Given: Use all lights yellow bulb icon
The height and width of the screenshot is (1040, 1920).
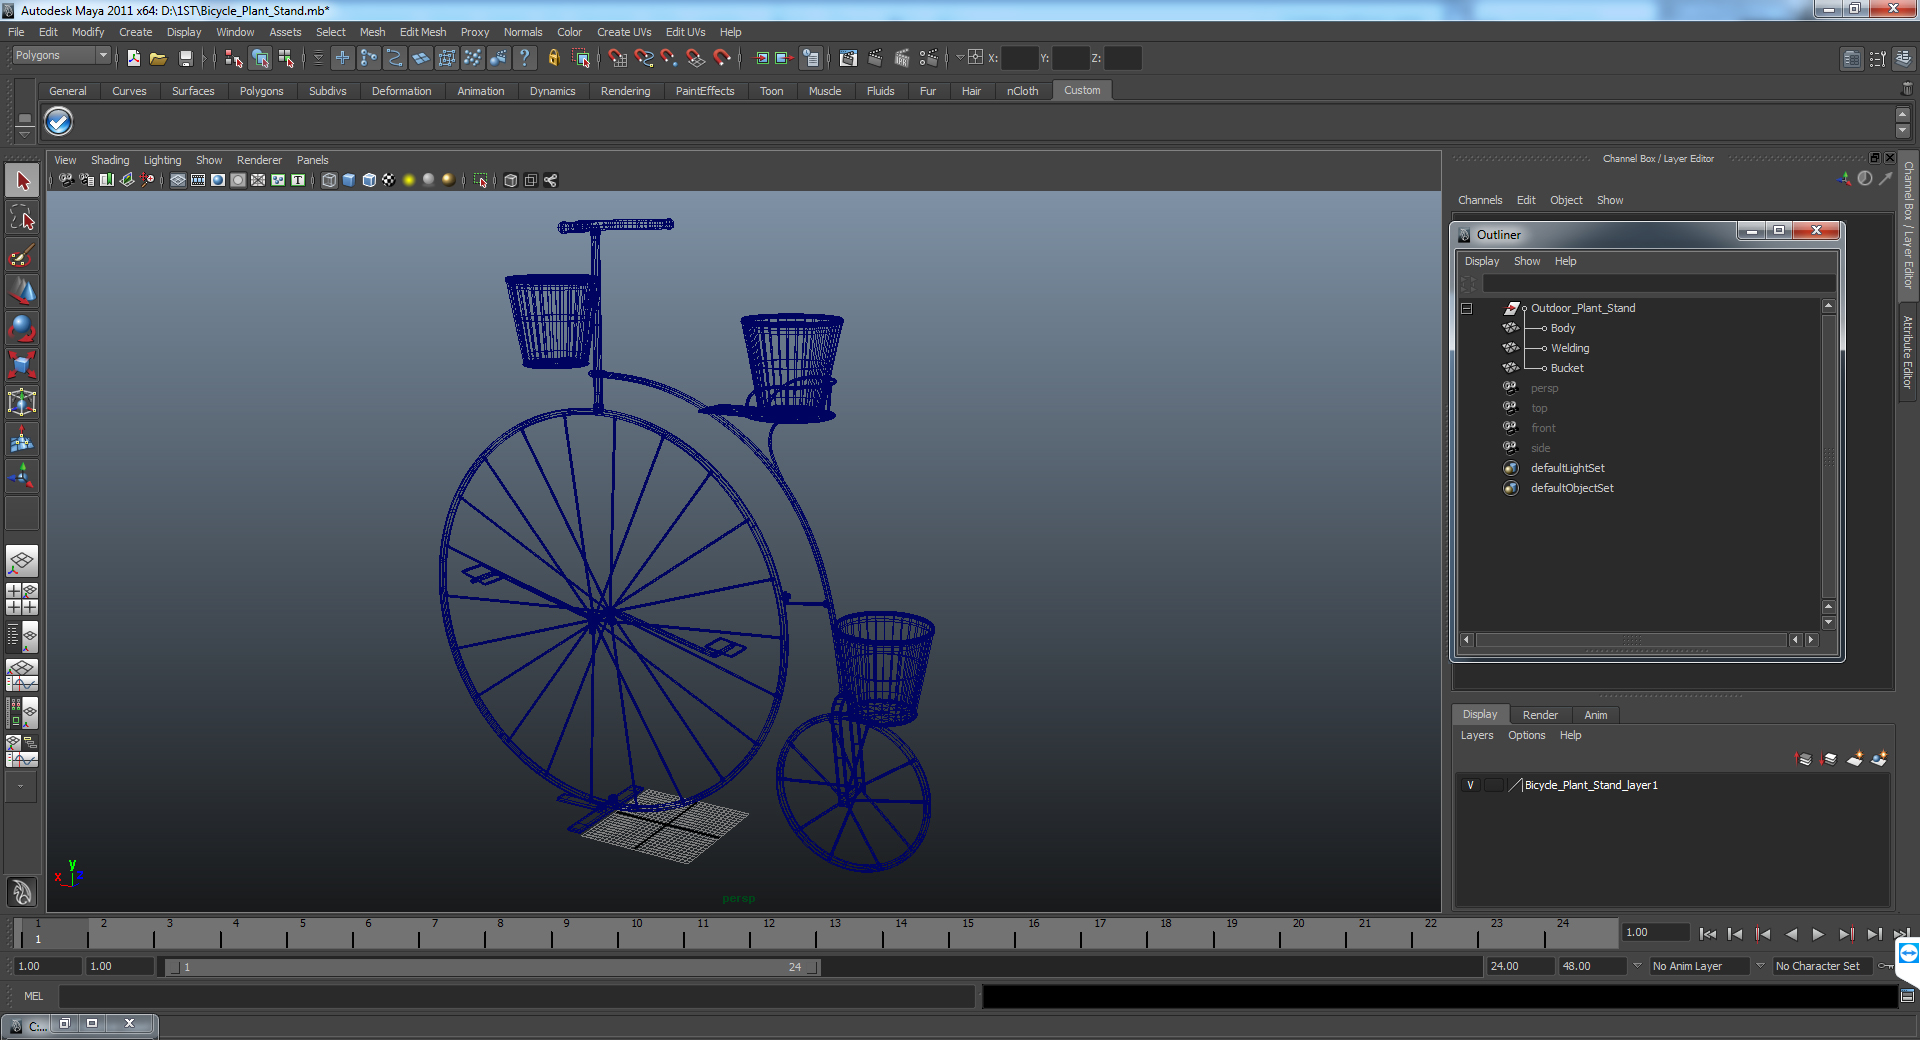Looking at the screenshot, I should coord(409,180).
